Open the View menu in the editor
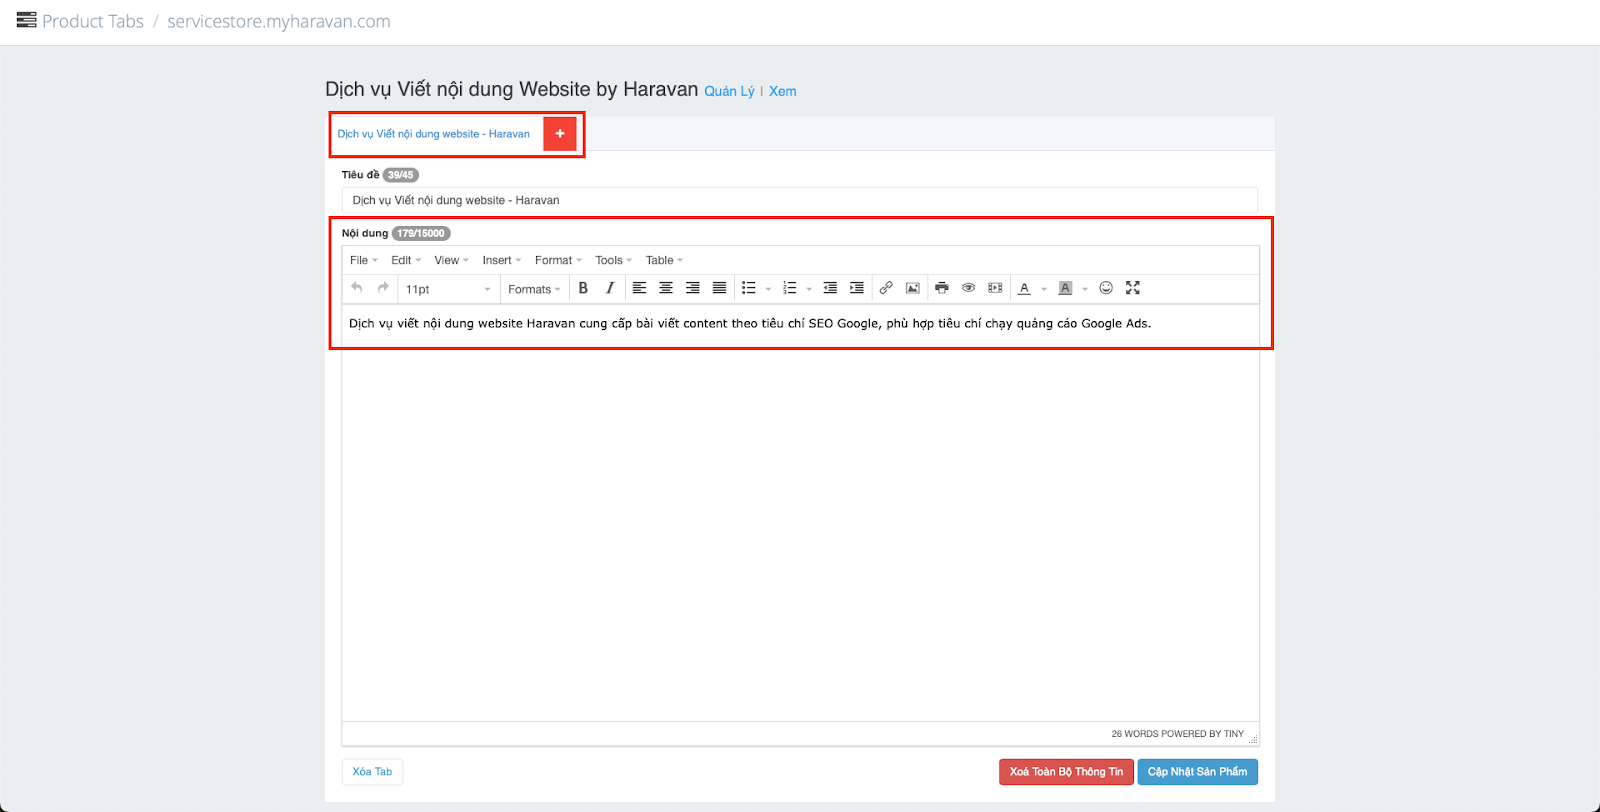 point(452,260)
